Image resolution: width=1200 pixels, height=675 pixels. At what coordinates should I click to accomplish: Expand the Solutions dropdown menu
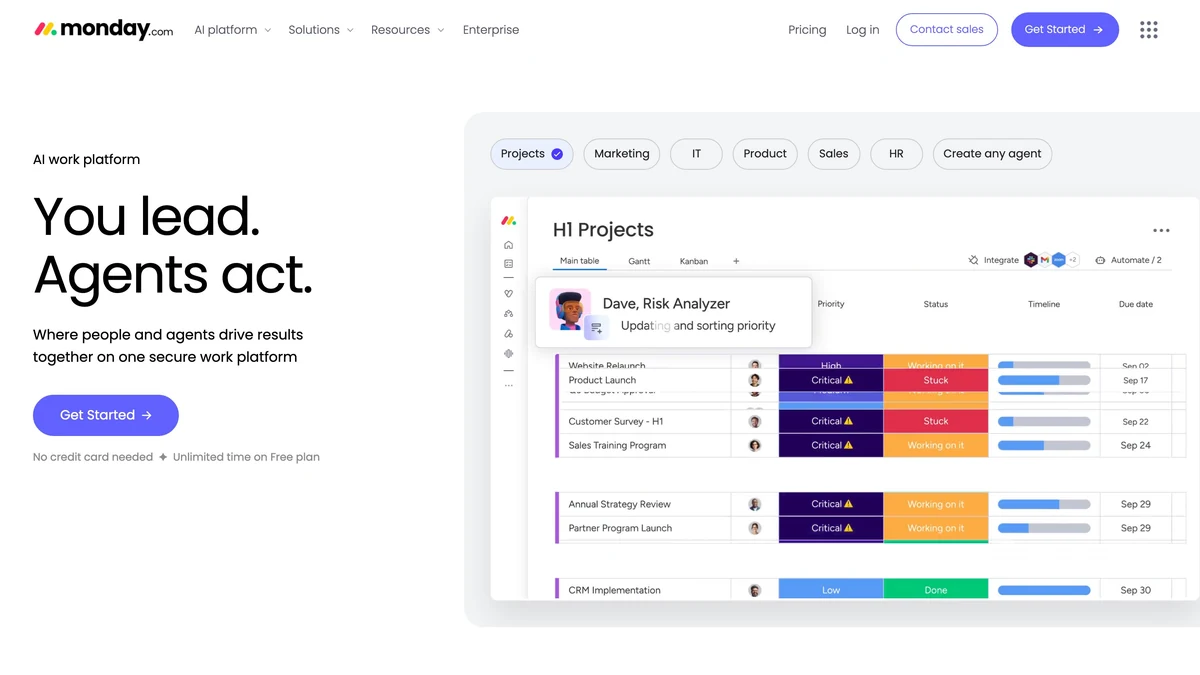(321, 30)
